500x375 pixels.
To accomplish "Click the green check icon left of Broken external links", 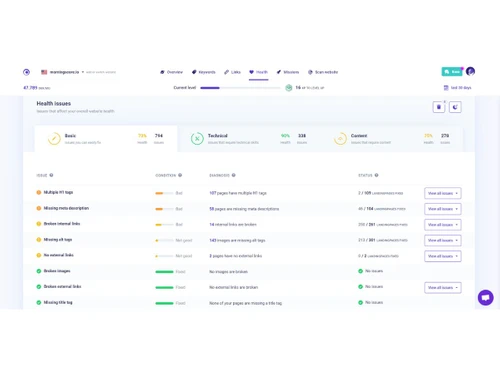I will coord(39,287).
